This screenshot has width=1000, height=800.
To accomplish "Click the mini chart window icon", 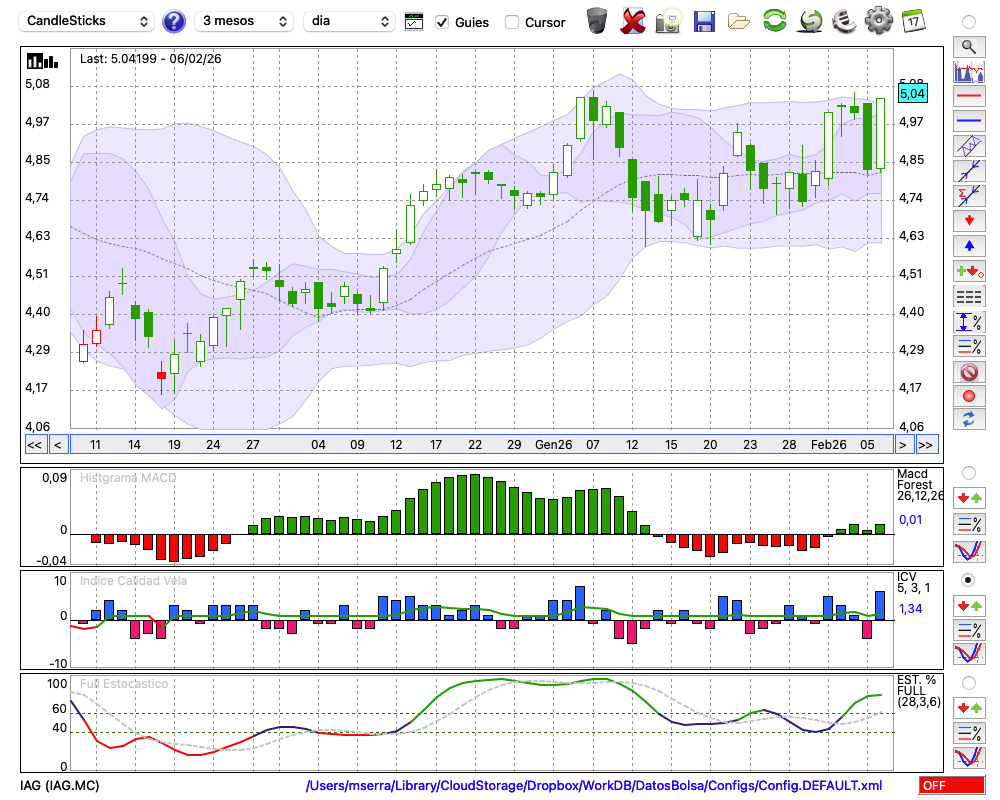I will (x=414, y=22).
